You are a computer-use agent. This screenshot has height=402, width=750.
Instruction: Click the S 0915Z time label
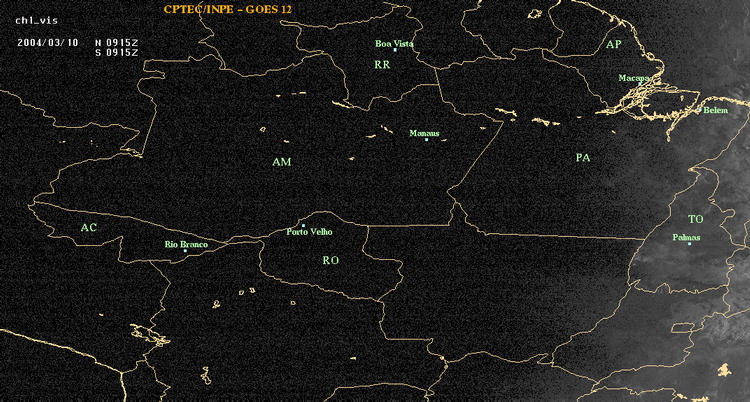tap(117, 53)
